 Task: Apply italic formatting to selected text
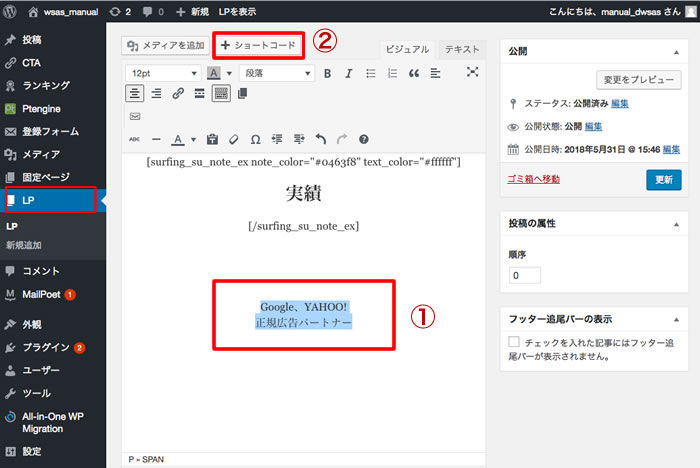pyautogui.click(x=350, y=73)
